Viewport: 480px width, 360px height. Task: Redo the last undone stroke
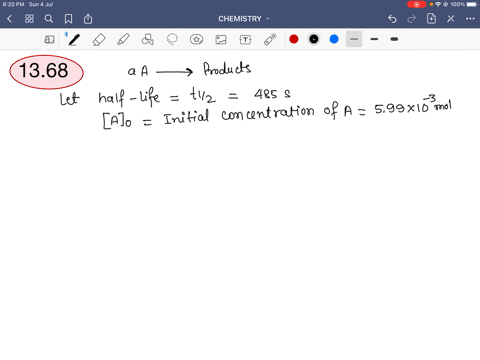point(412,19)
